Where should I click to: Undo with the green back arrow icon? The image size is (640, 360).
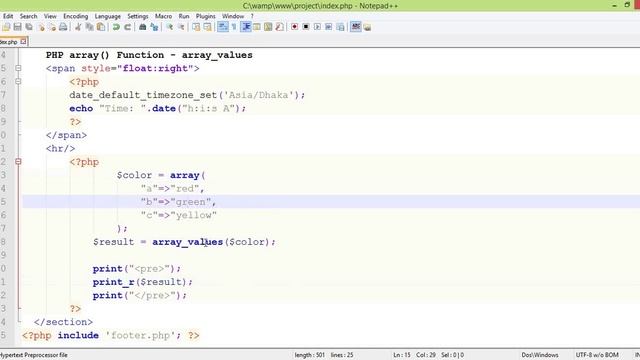[116, 27]
